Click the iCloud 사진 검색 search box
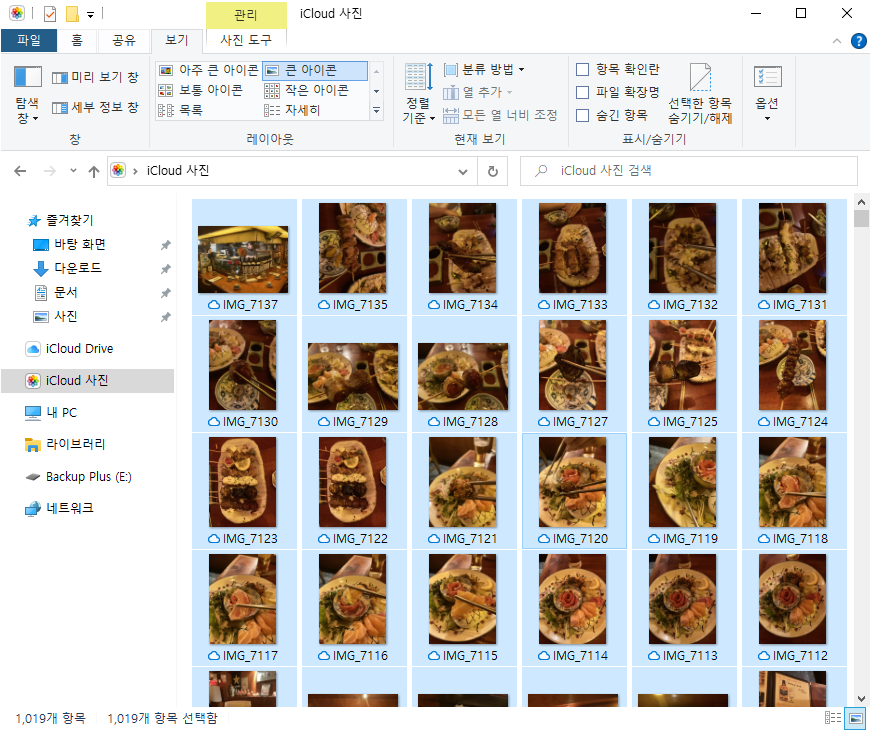The image size is (871, 731). coord(688,171)
